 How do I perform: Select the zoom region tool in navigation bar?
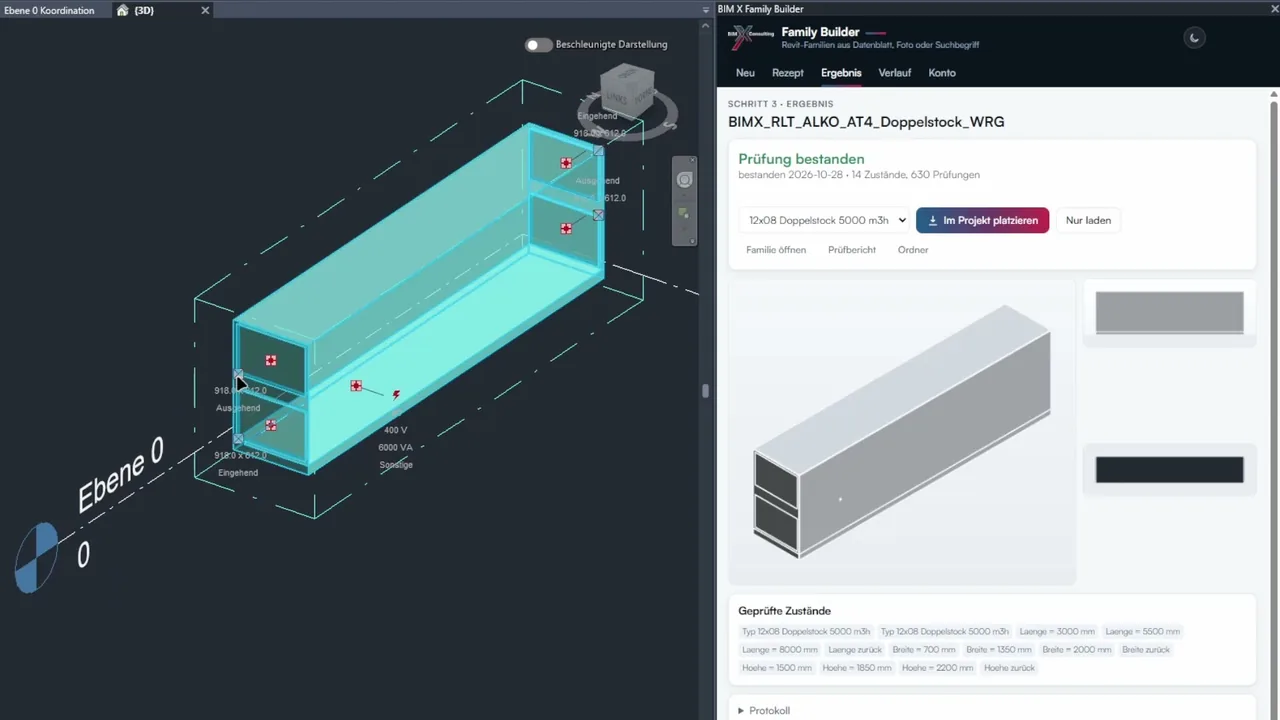pyautogui.click(x=685, y=213)
